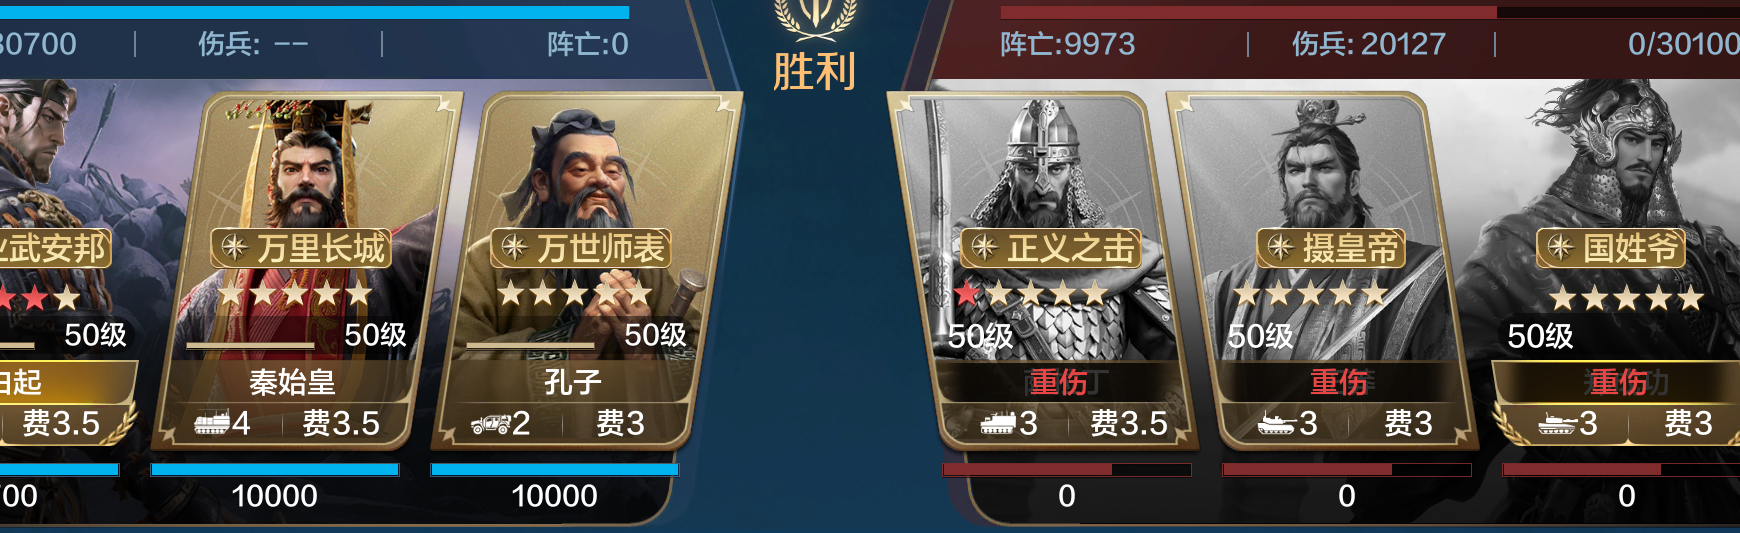1740x533 pixels.
Task: Click the tank troop icon on 秦始皇 card
Action: (x=212, y=423)
